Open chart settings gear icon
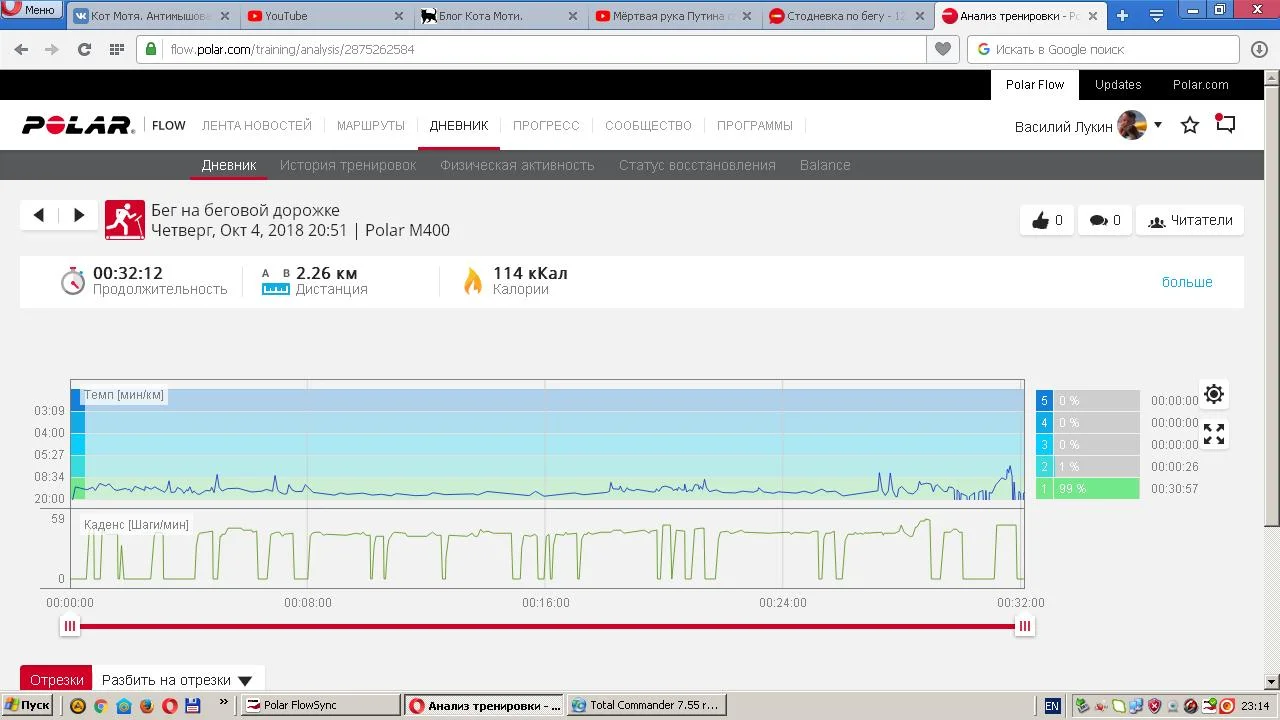The height and width of the screenshot is (720, 1280). [1213, 394]
